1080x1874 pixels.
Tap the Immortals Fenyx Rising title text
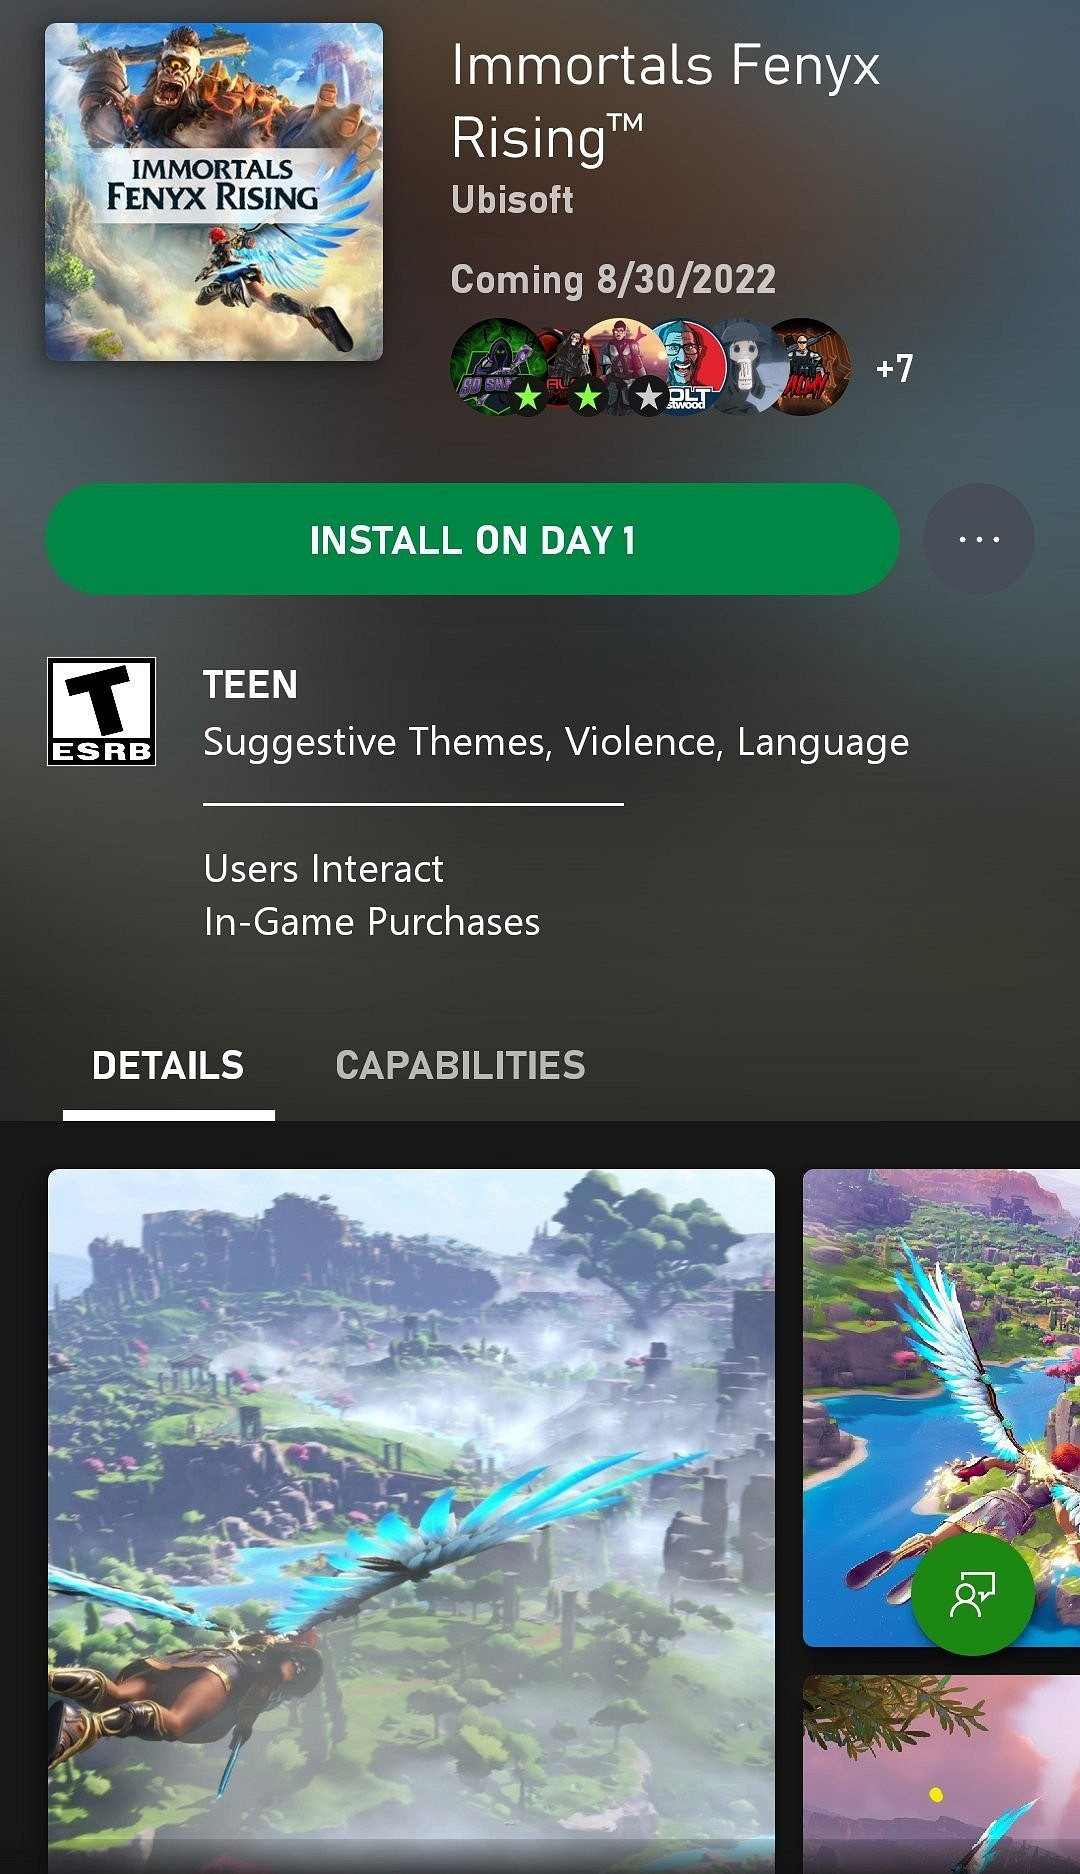(665, 100)
